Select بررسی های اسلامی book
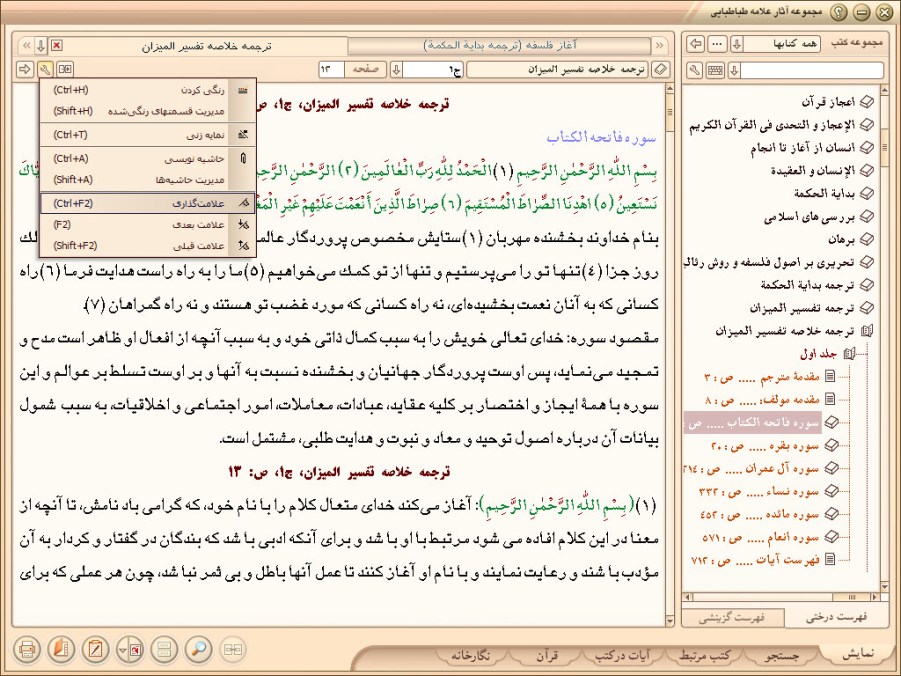The height and width of the screenshot is (676, 901). click(x=810, y=217)
